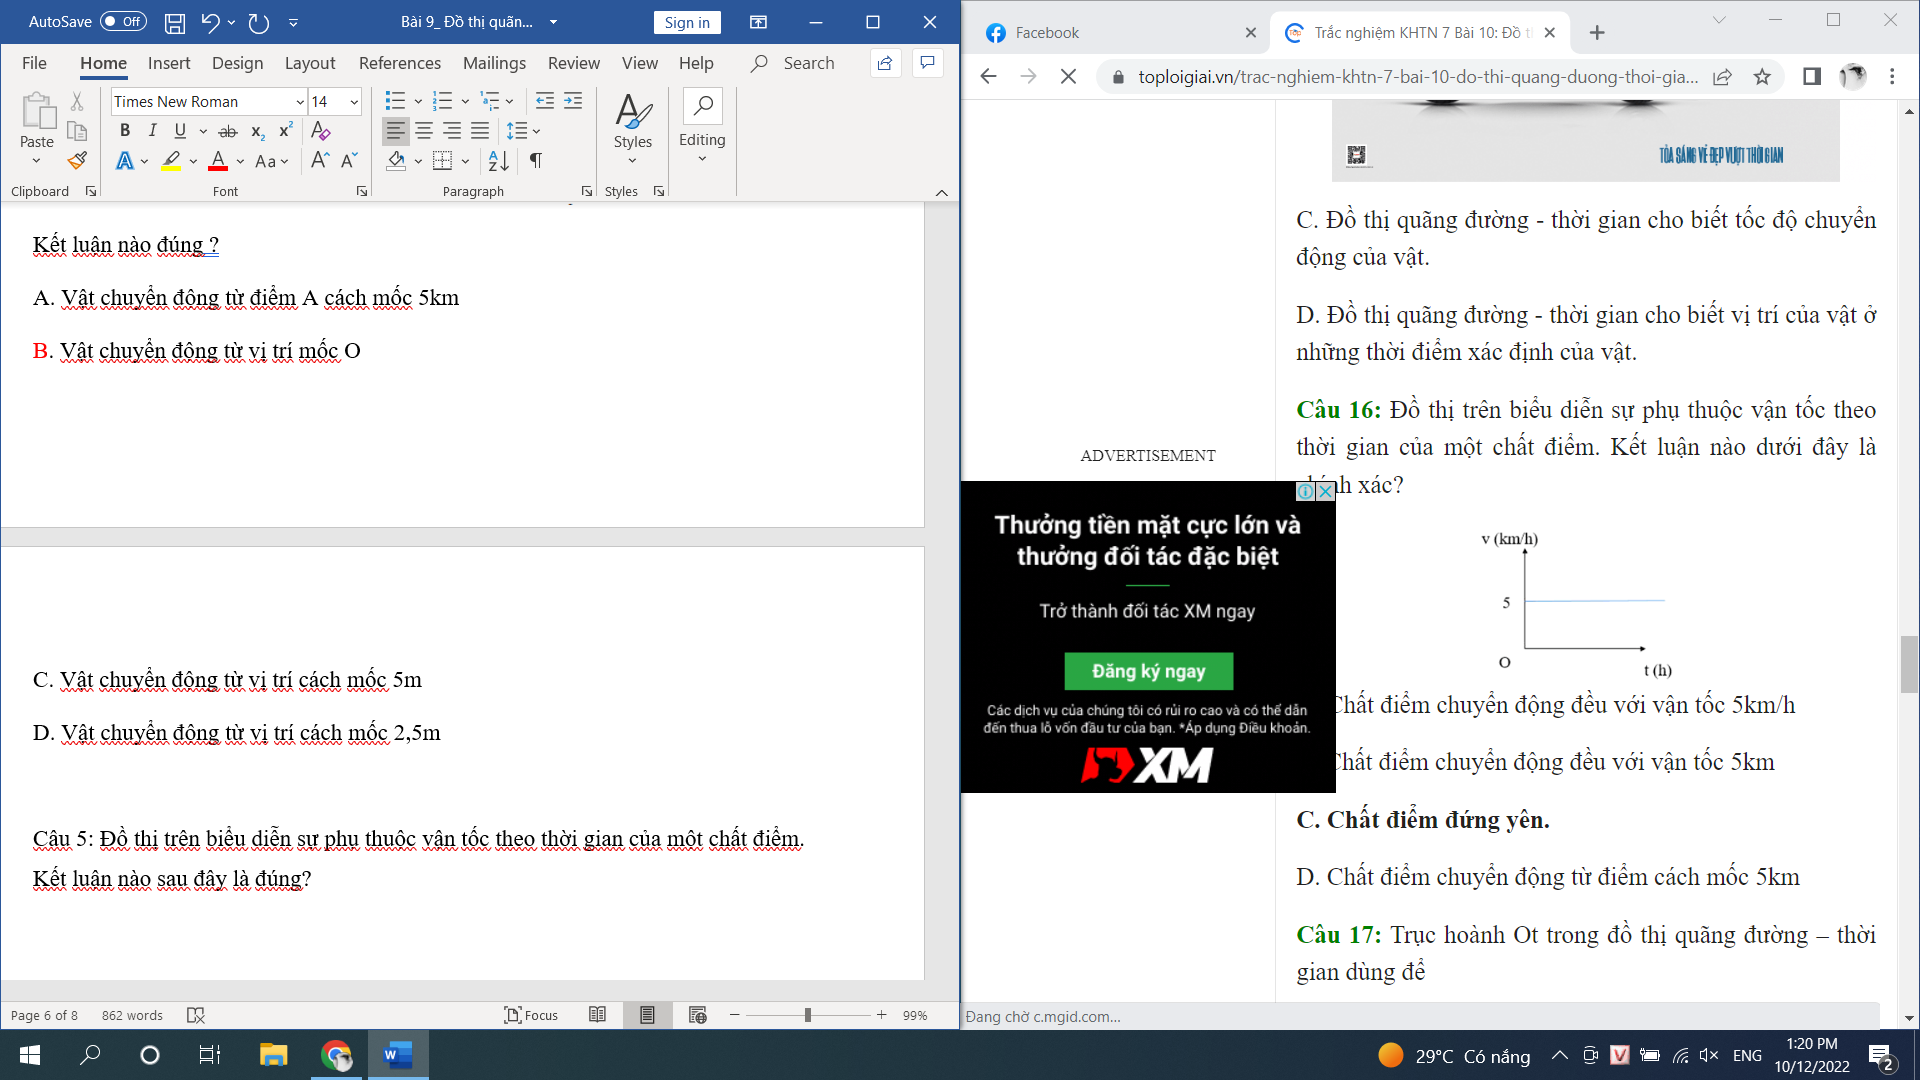This screenshot has height=1080, width=1920.
Task: Click the Undo arrow in Word
Action: point(209,22)
